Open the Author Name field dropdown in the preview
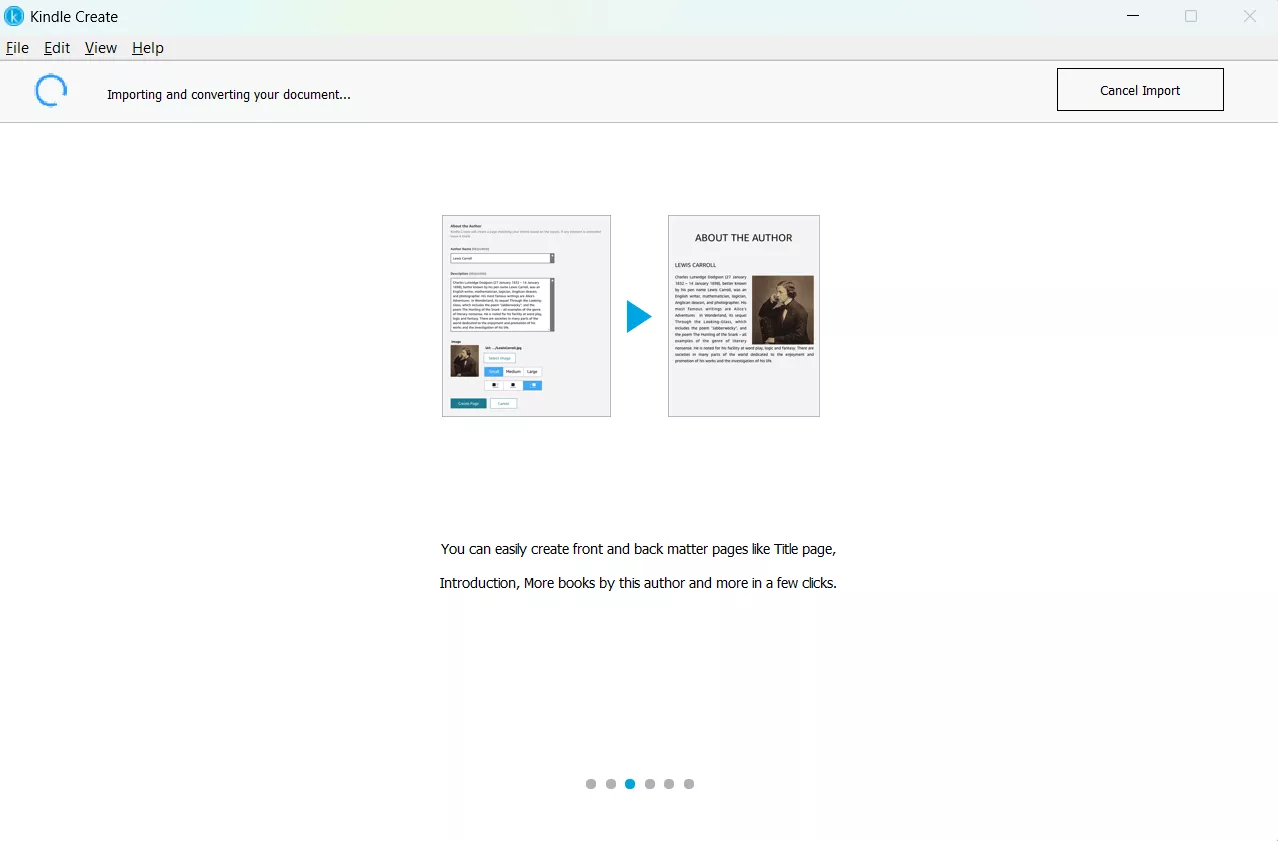The image size is (1278, 841). tap(552, 258)
